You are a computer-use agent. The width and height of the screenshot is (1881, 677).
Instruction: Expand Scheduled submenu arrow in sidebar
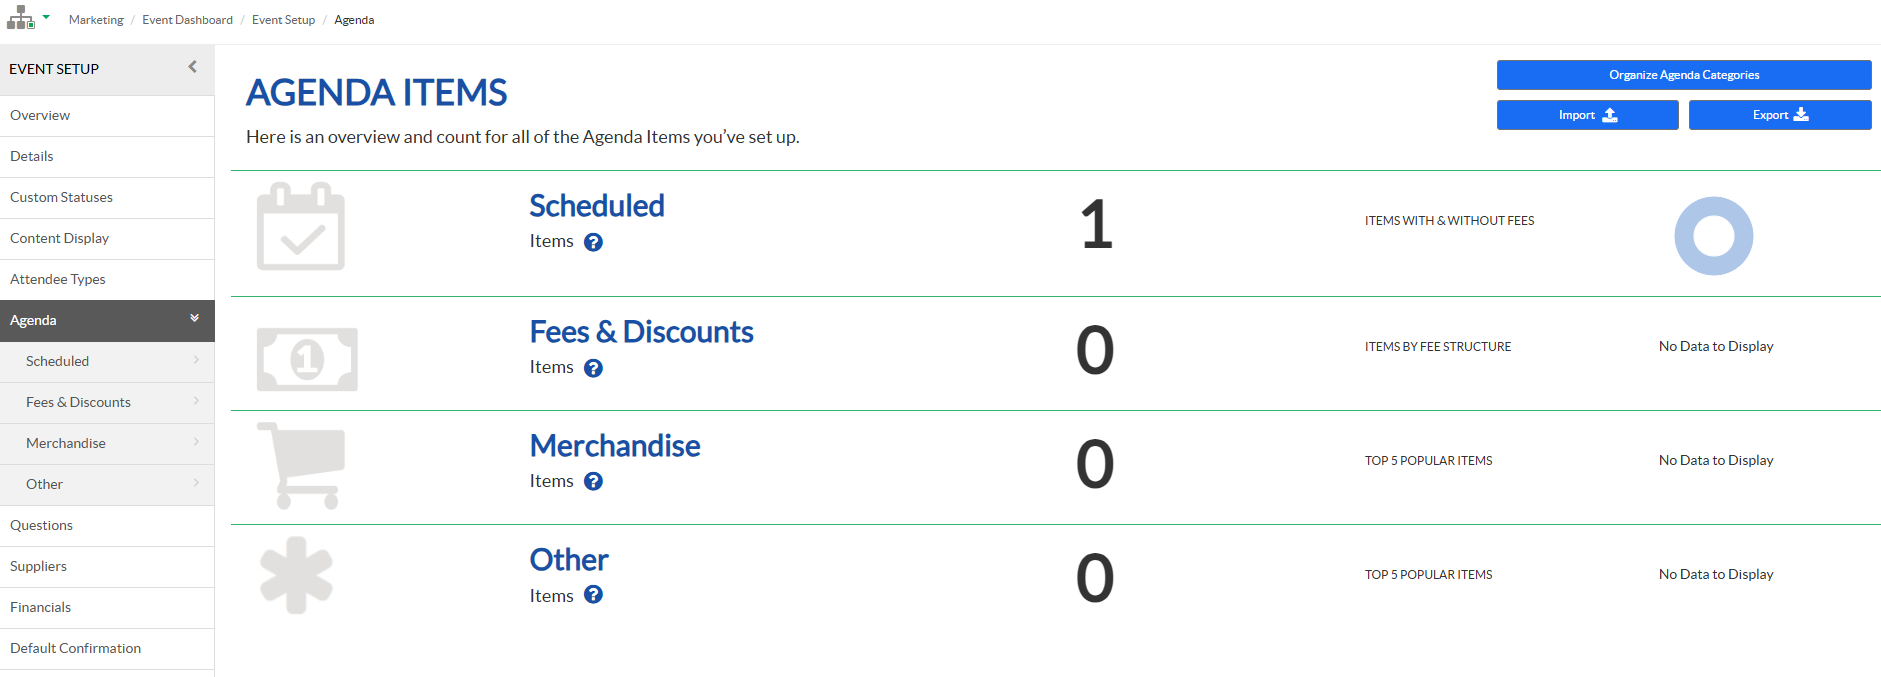pos(196,360)
